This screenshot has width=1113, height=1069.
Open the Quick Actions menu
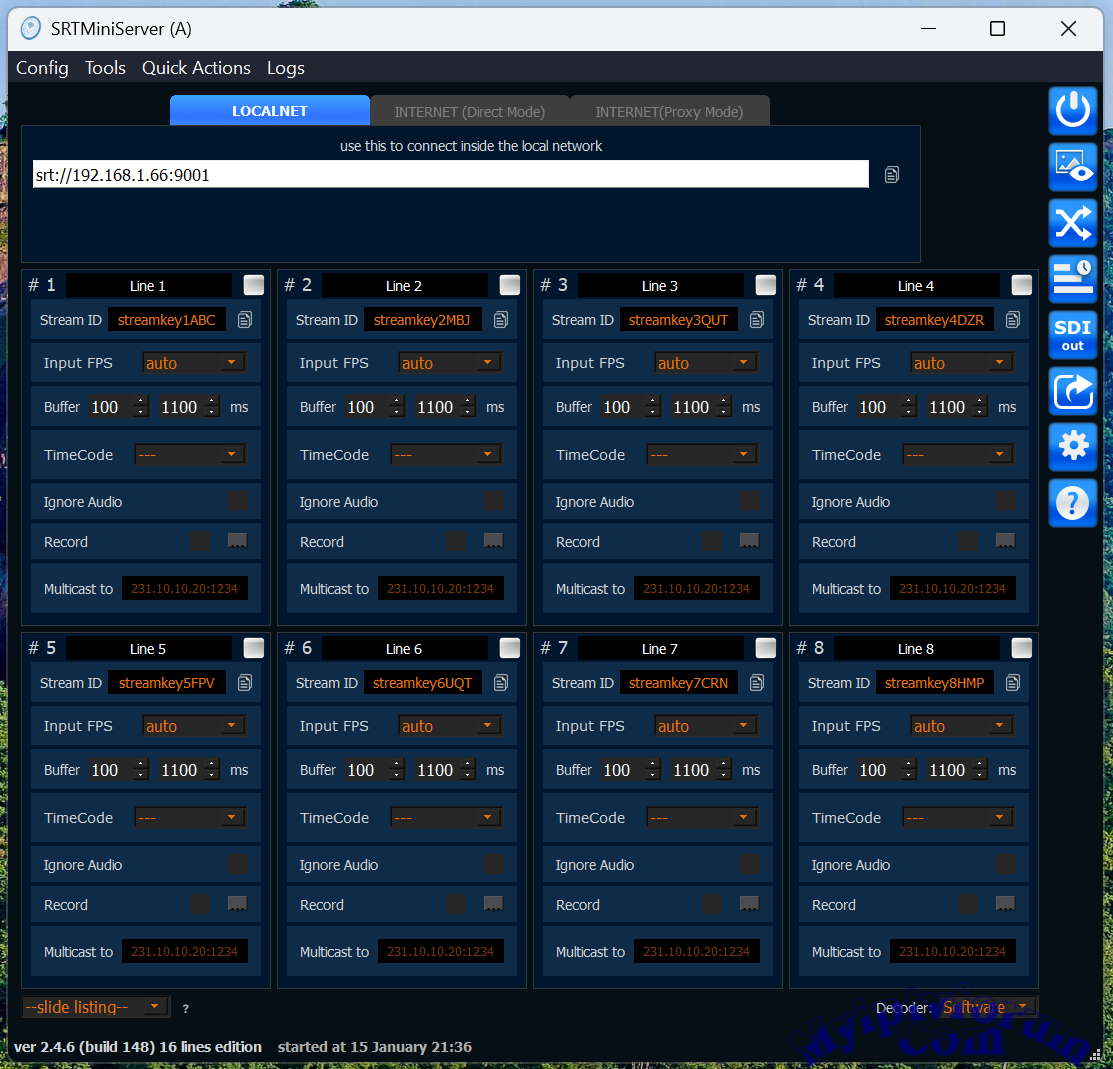coord(196,68)
